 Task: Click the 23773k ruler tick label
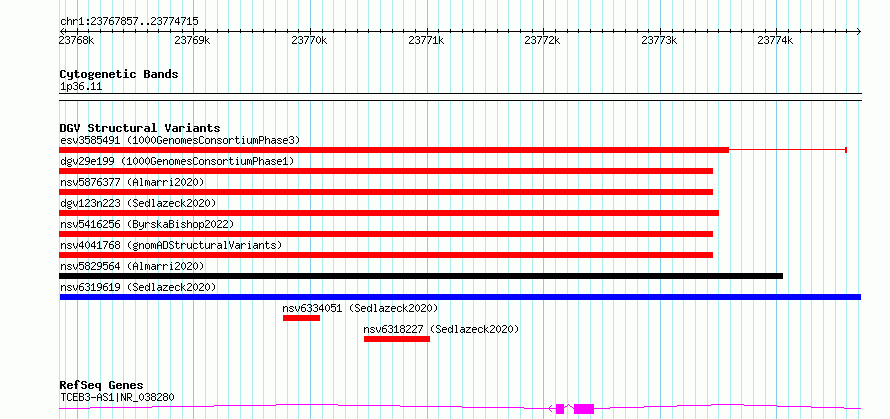click(659, 40)
